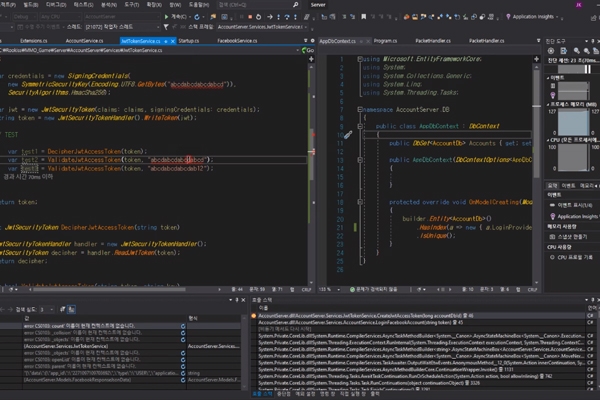Click the Step Out debug icon
Image resolution: width=600 pixels, height=400 pixels.
[x=295, y=17]
